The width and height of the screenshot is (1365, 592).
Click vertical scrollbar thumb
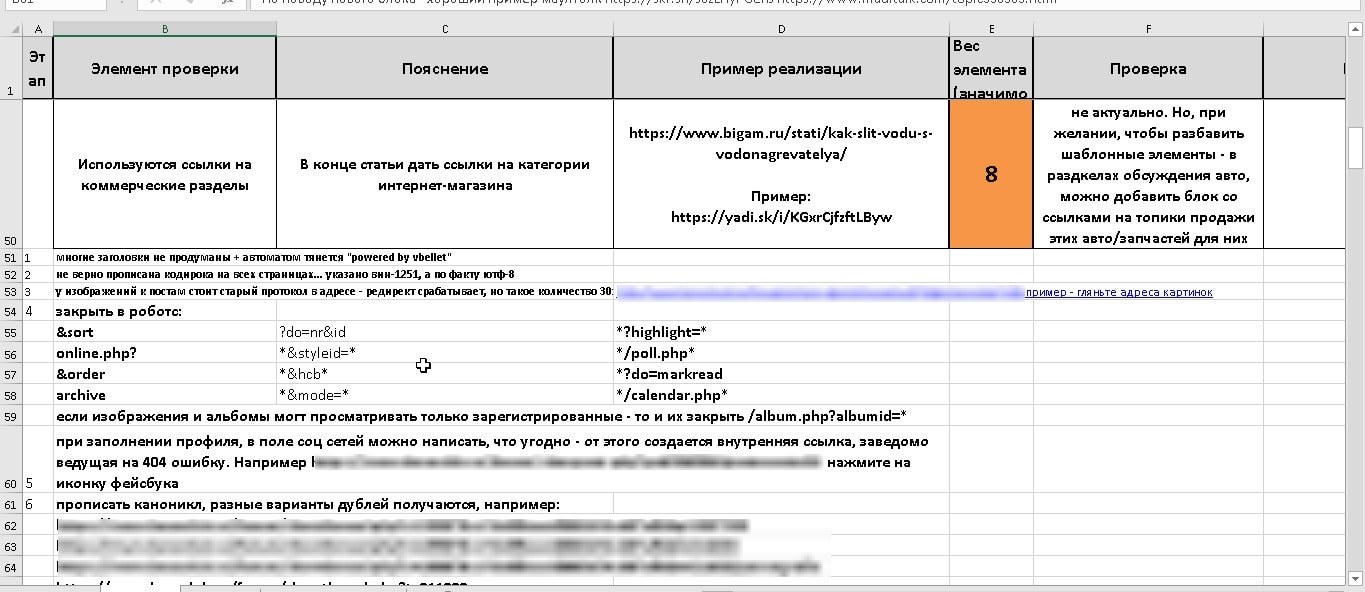pos(1356,147)
